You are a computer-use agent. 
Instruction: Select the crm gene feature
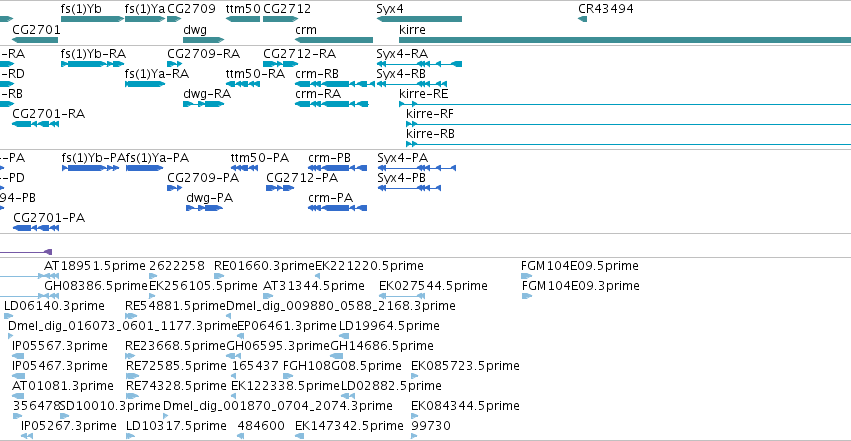coord(334,40)
